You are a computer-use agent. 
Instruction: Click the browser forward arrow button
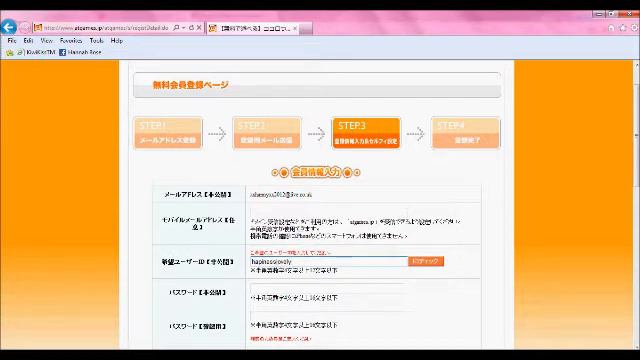coord(24,28)
